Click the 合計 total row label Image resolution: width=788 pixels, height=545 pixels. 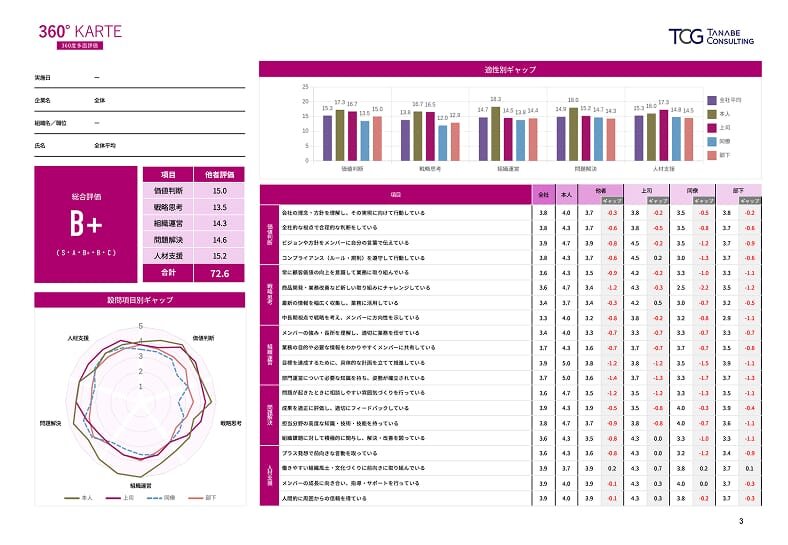point(168,273)
